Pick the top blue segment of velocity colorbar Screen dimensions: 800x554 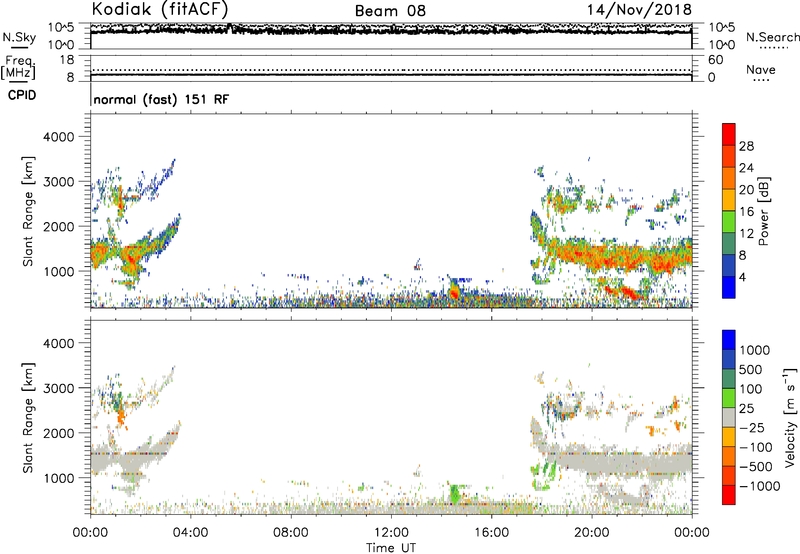pyautogui.click(x=729, y=340)
